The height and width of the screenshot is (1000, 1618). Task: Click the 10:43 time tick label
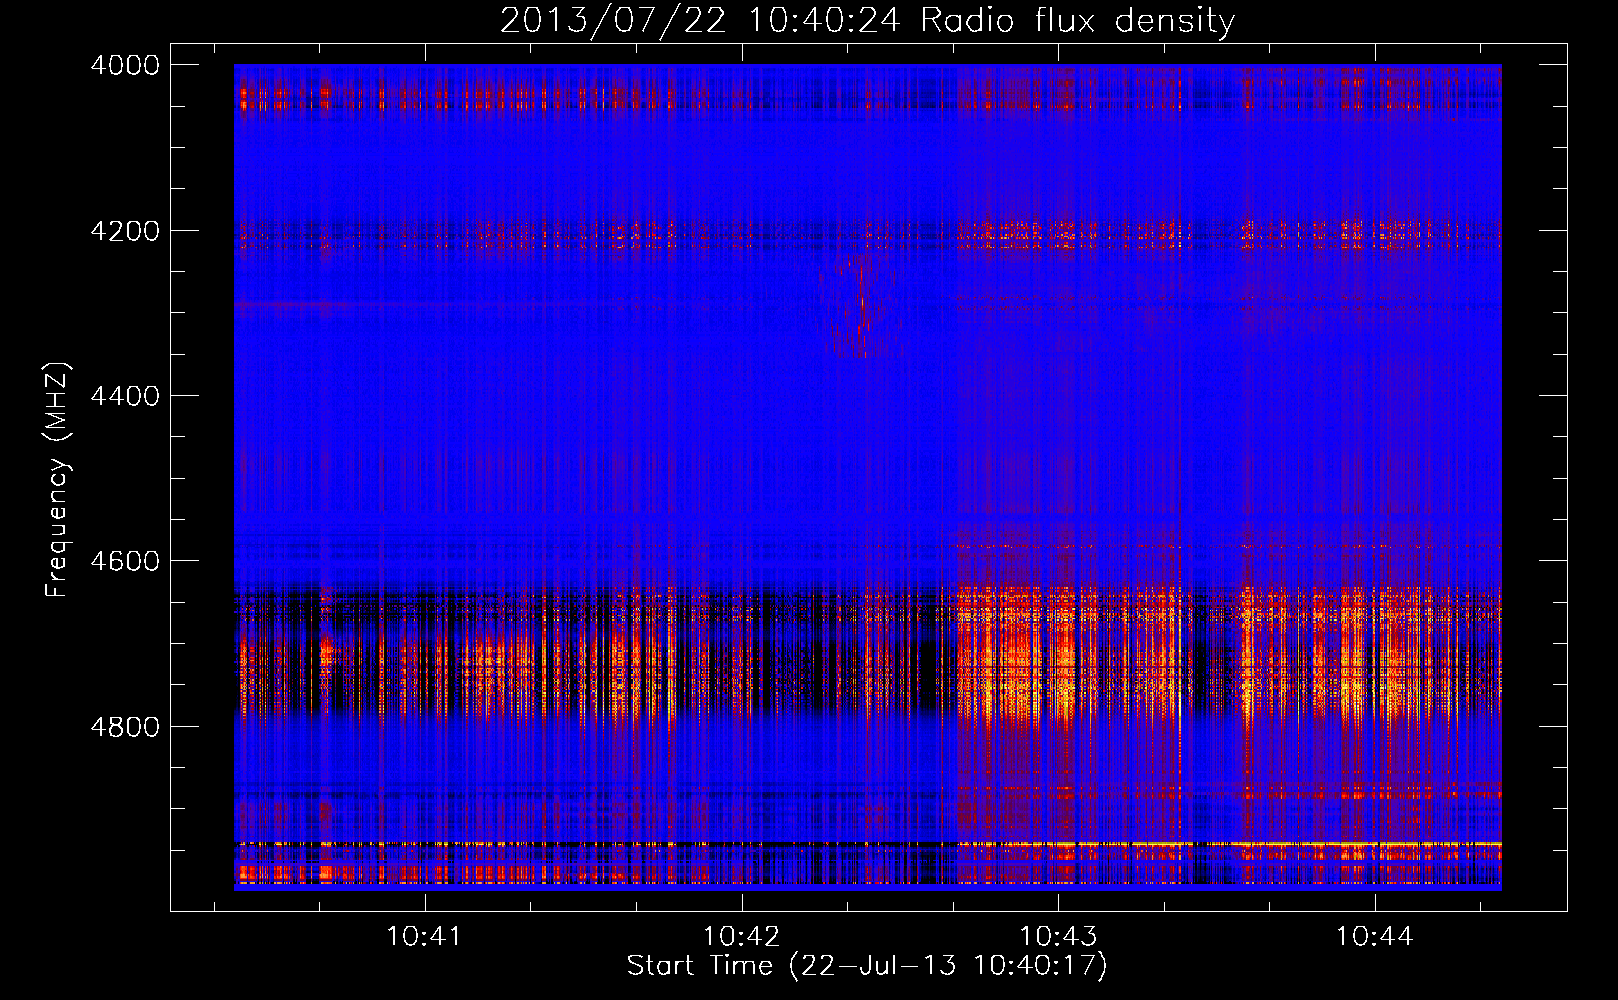point(1058,937)
